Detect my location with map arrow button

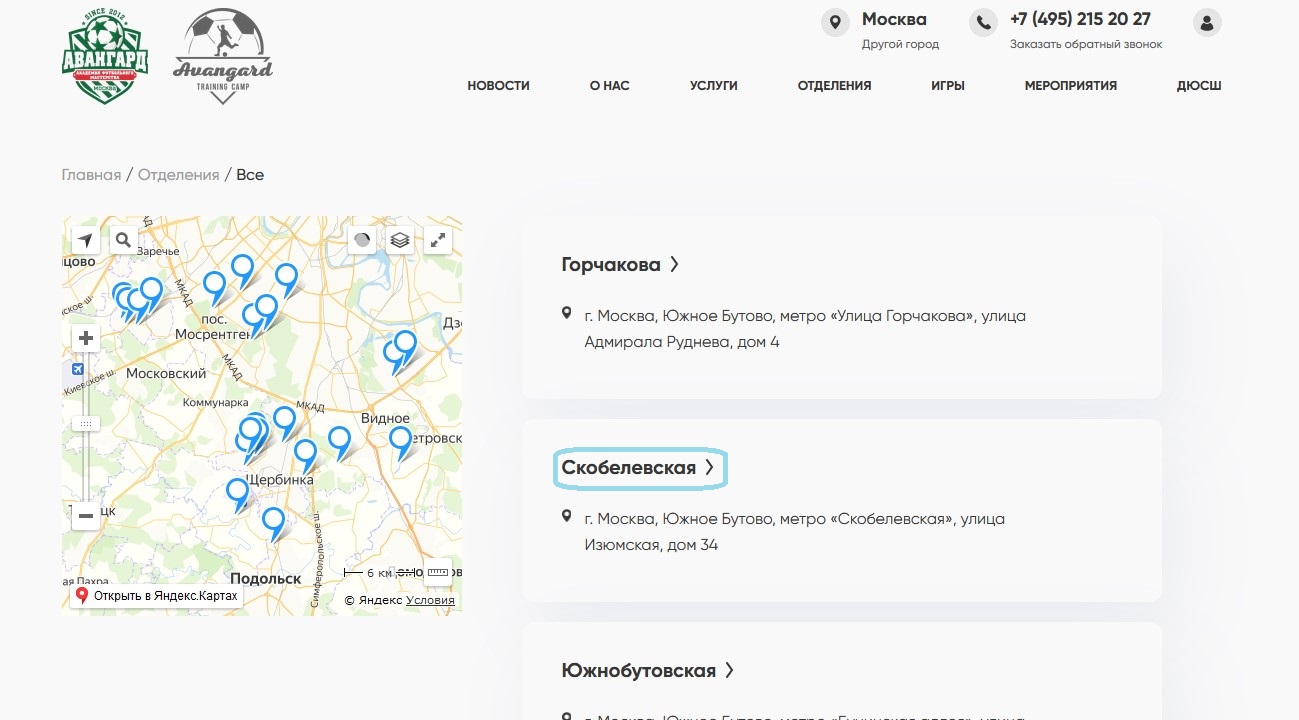86,240
